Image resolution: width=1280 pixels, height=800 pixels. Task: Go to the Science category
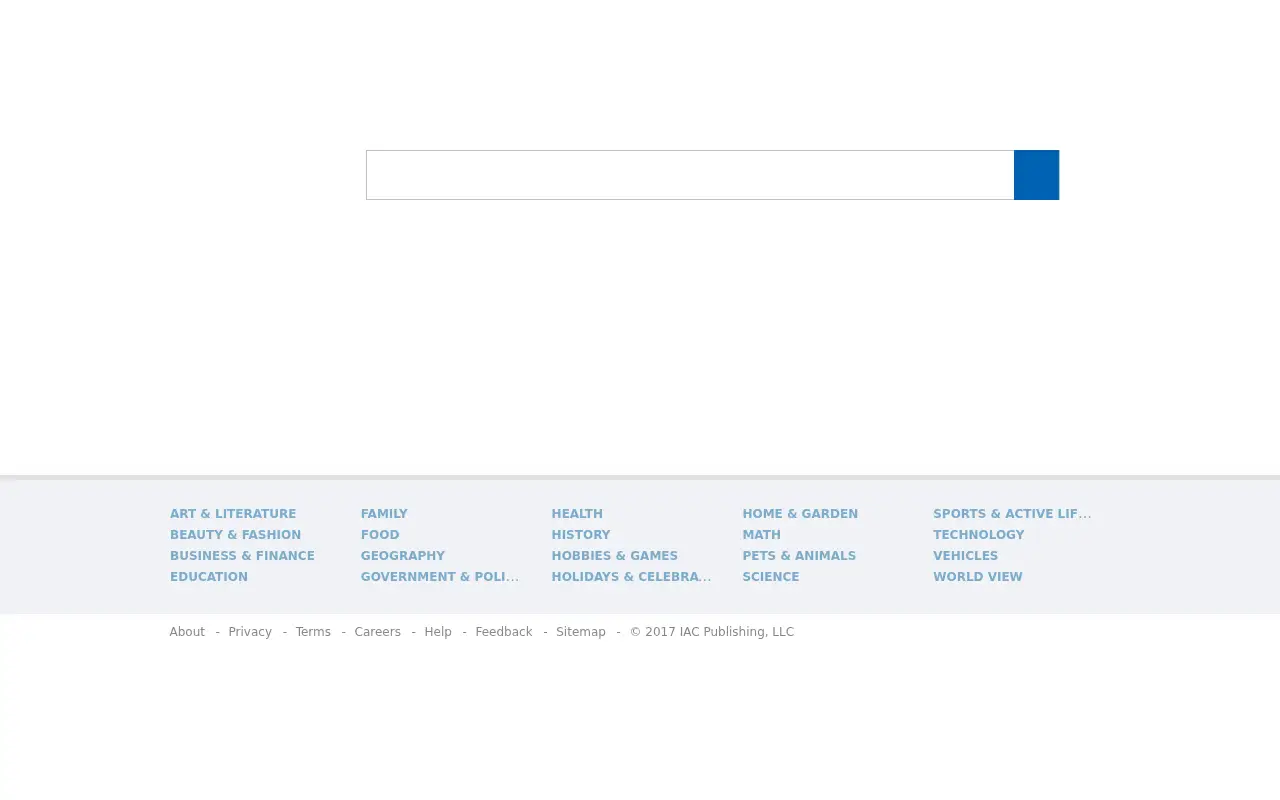[x=771, y=577]
